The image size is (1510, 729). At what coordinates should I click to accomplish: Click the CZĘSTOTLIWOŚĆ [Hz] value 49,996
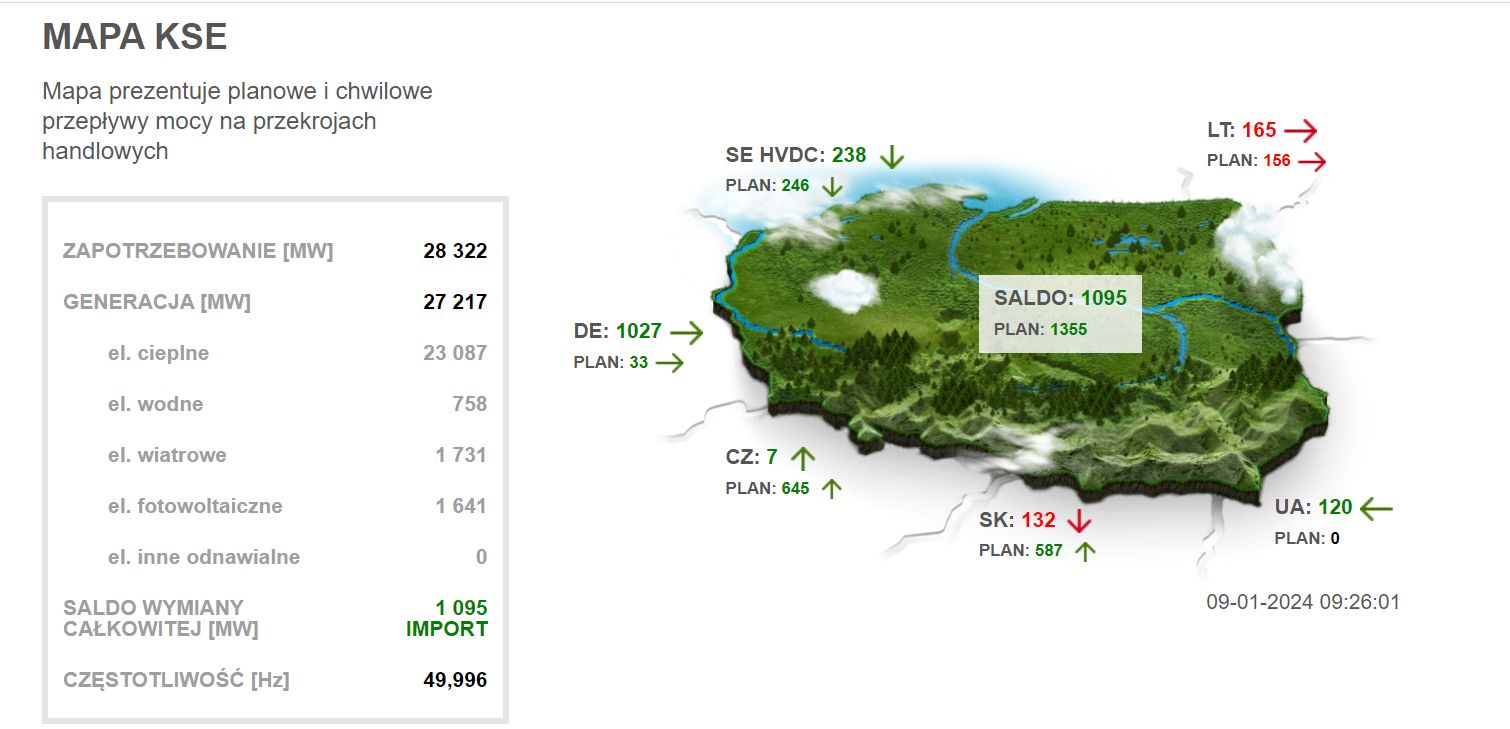(x=455, y=680)
